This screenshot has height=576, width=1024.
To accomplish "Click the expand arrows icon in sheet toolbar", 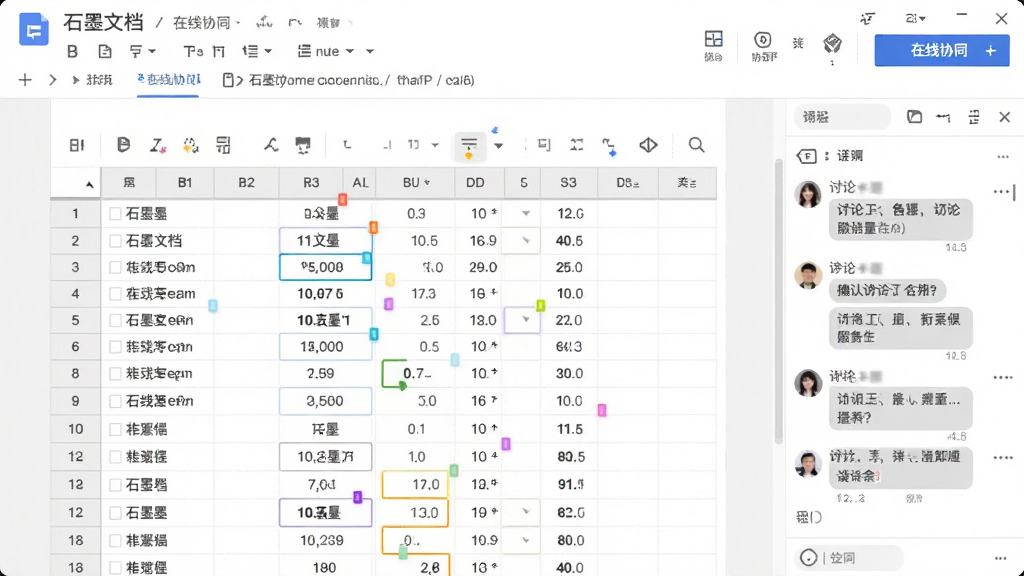I will [x=576, y=144].
